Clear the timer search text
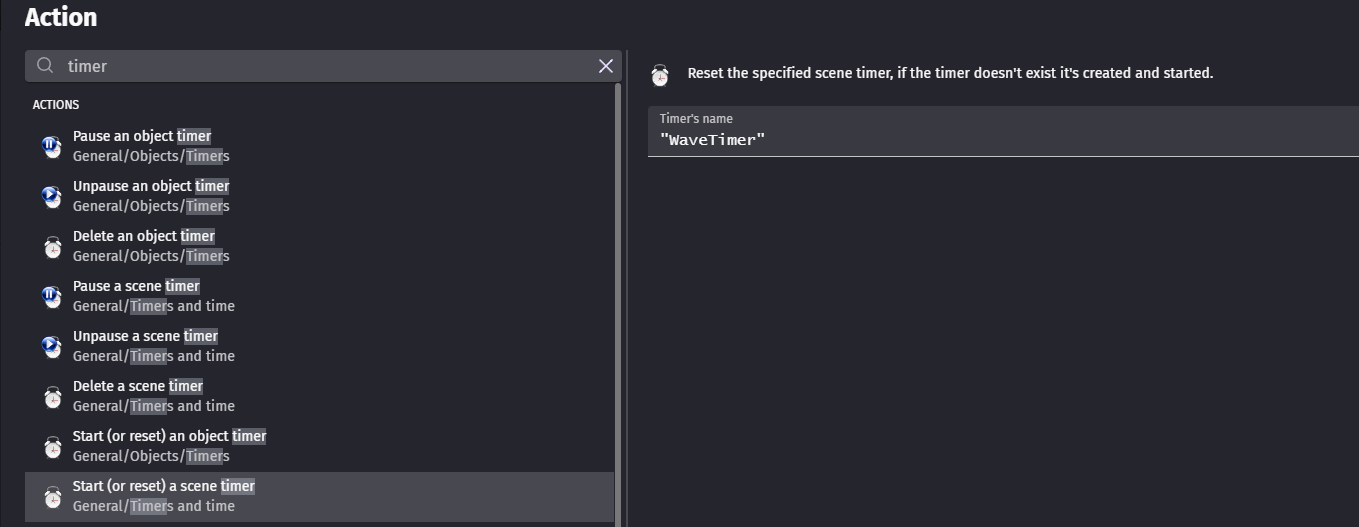1359x527 pixels. point(605,66)
